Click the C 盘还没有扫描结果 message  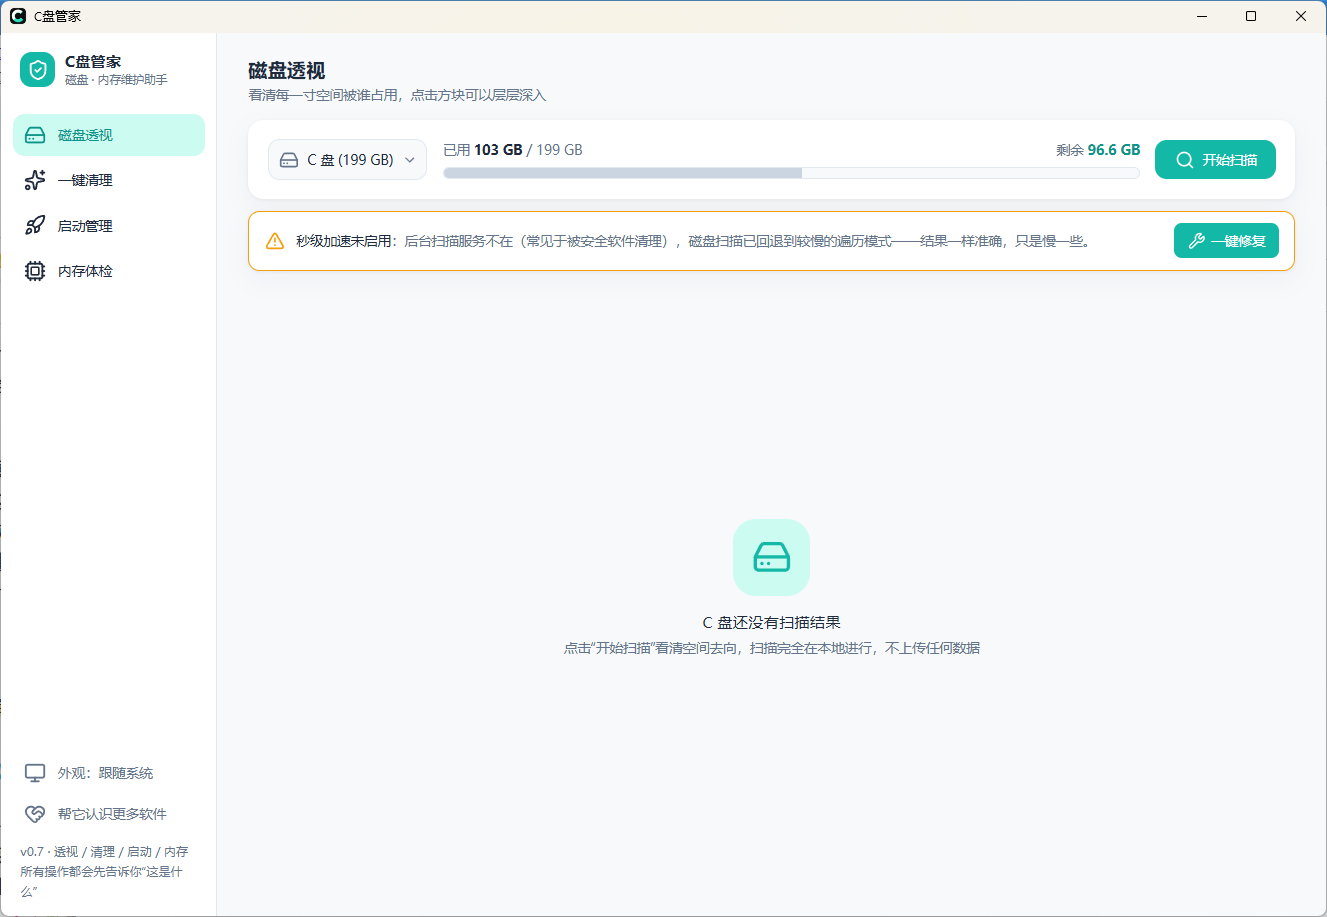click(x=771, y=622)
